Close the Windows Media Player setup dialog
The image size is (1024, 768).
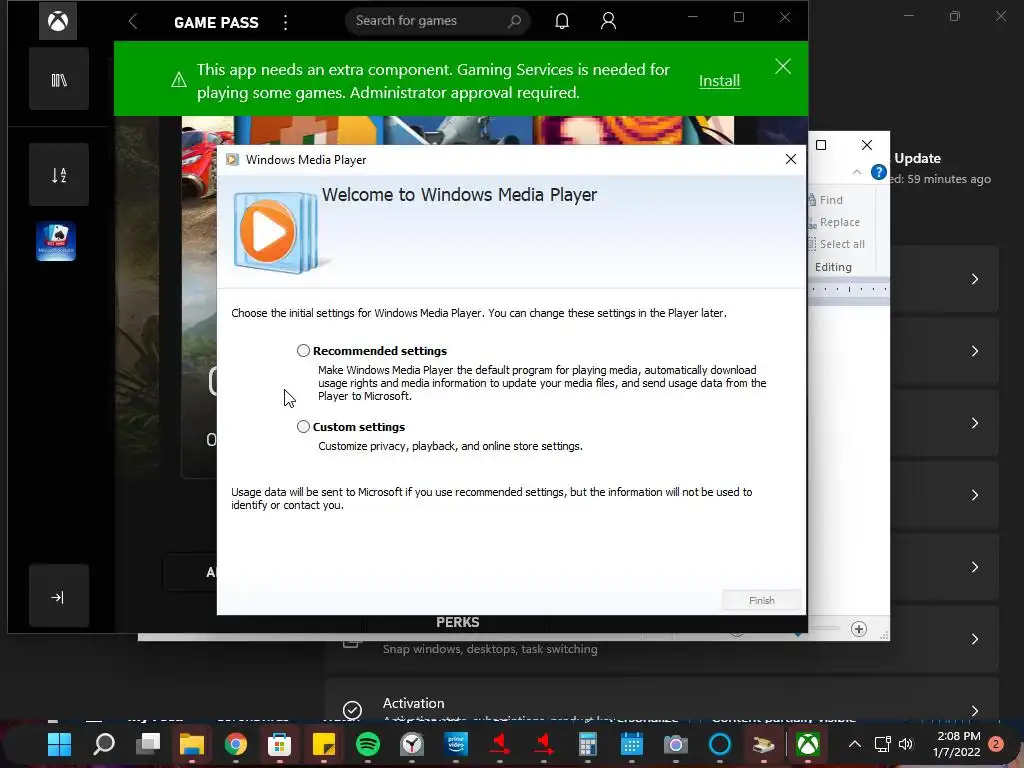click(x=790, y=159)
